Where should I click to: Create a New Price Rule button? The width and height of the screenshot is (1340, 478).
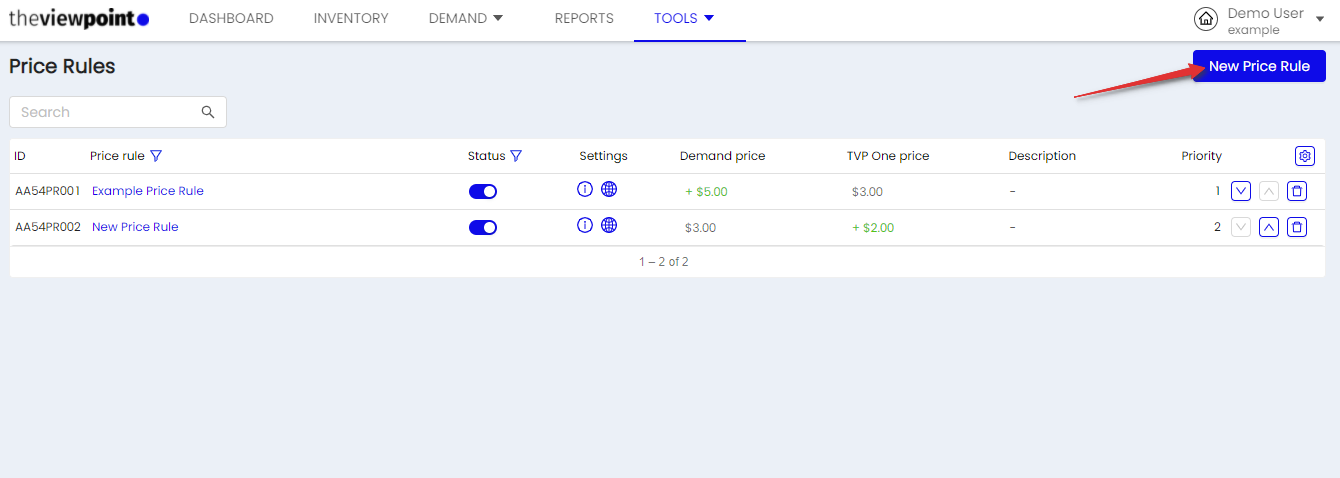(1259, 66)
